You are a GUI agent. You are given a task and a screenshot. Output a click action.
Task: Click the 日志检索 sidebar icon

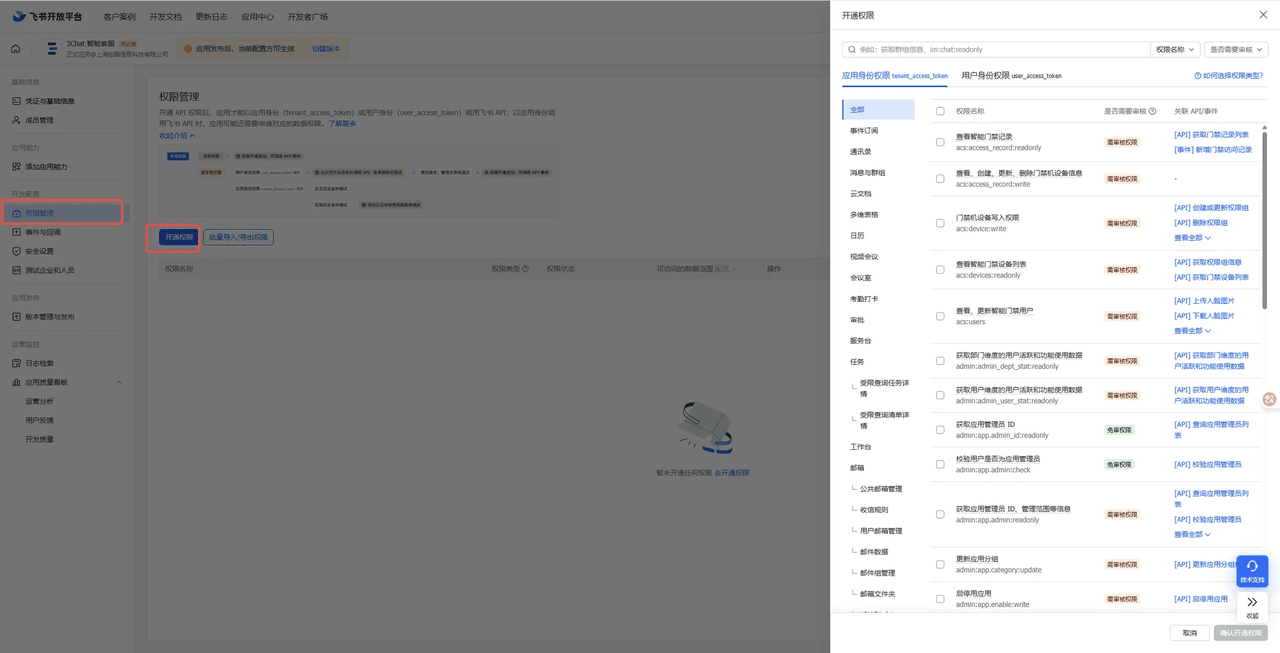[x=16, y=363]
